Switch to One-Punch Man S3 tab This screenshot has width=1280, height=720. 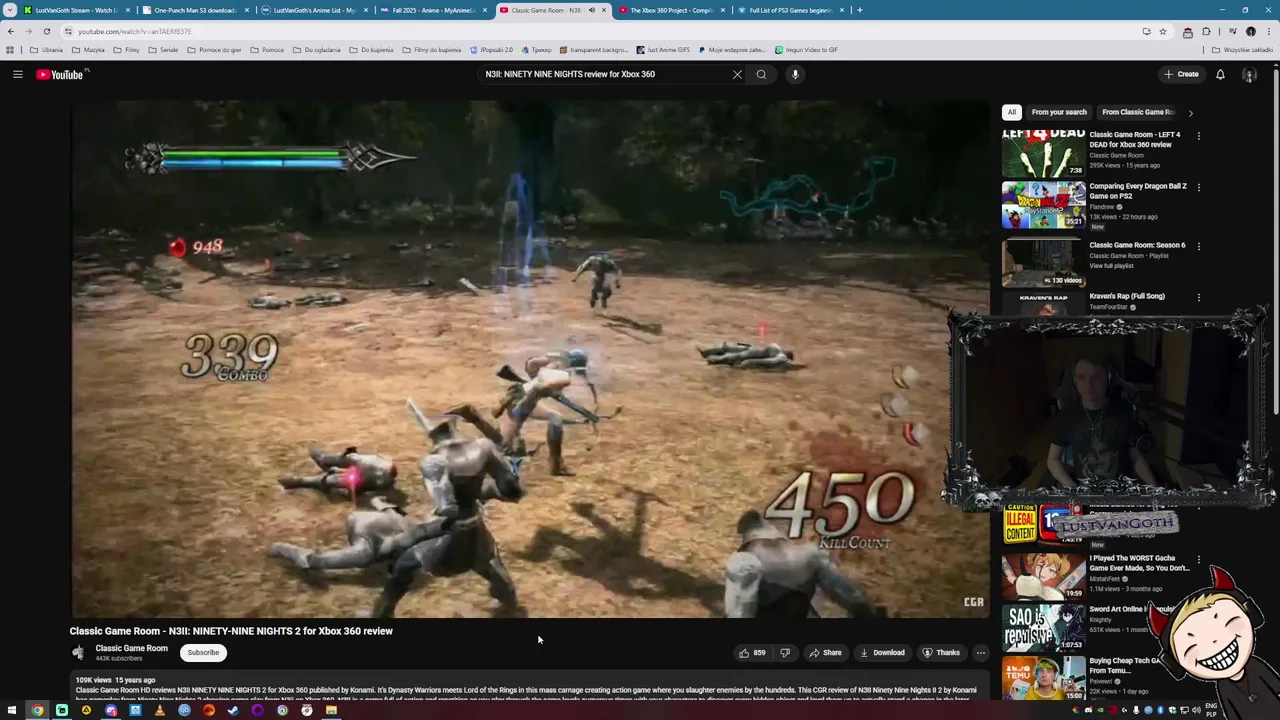coord(195,10)
